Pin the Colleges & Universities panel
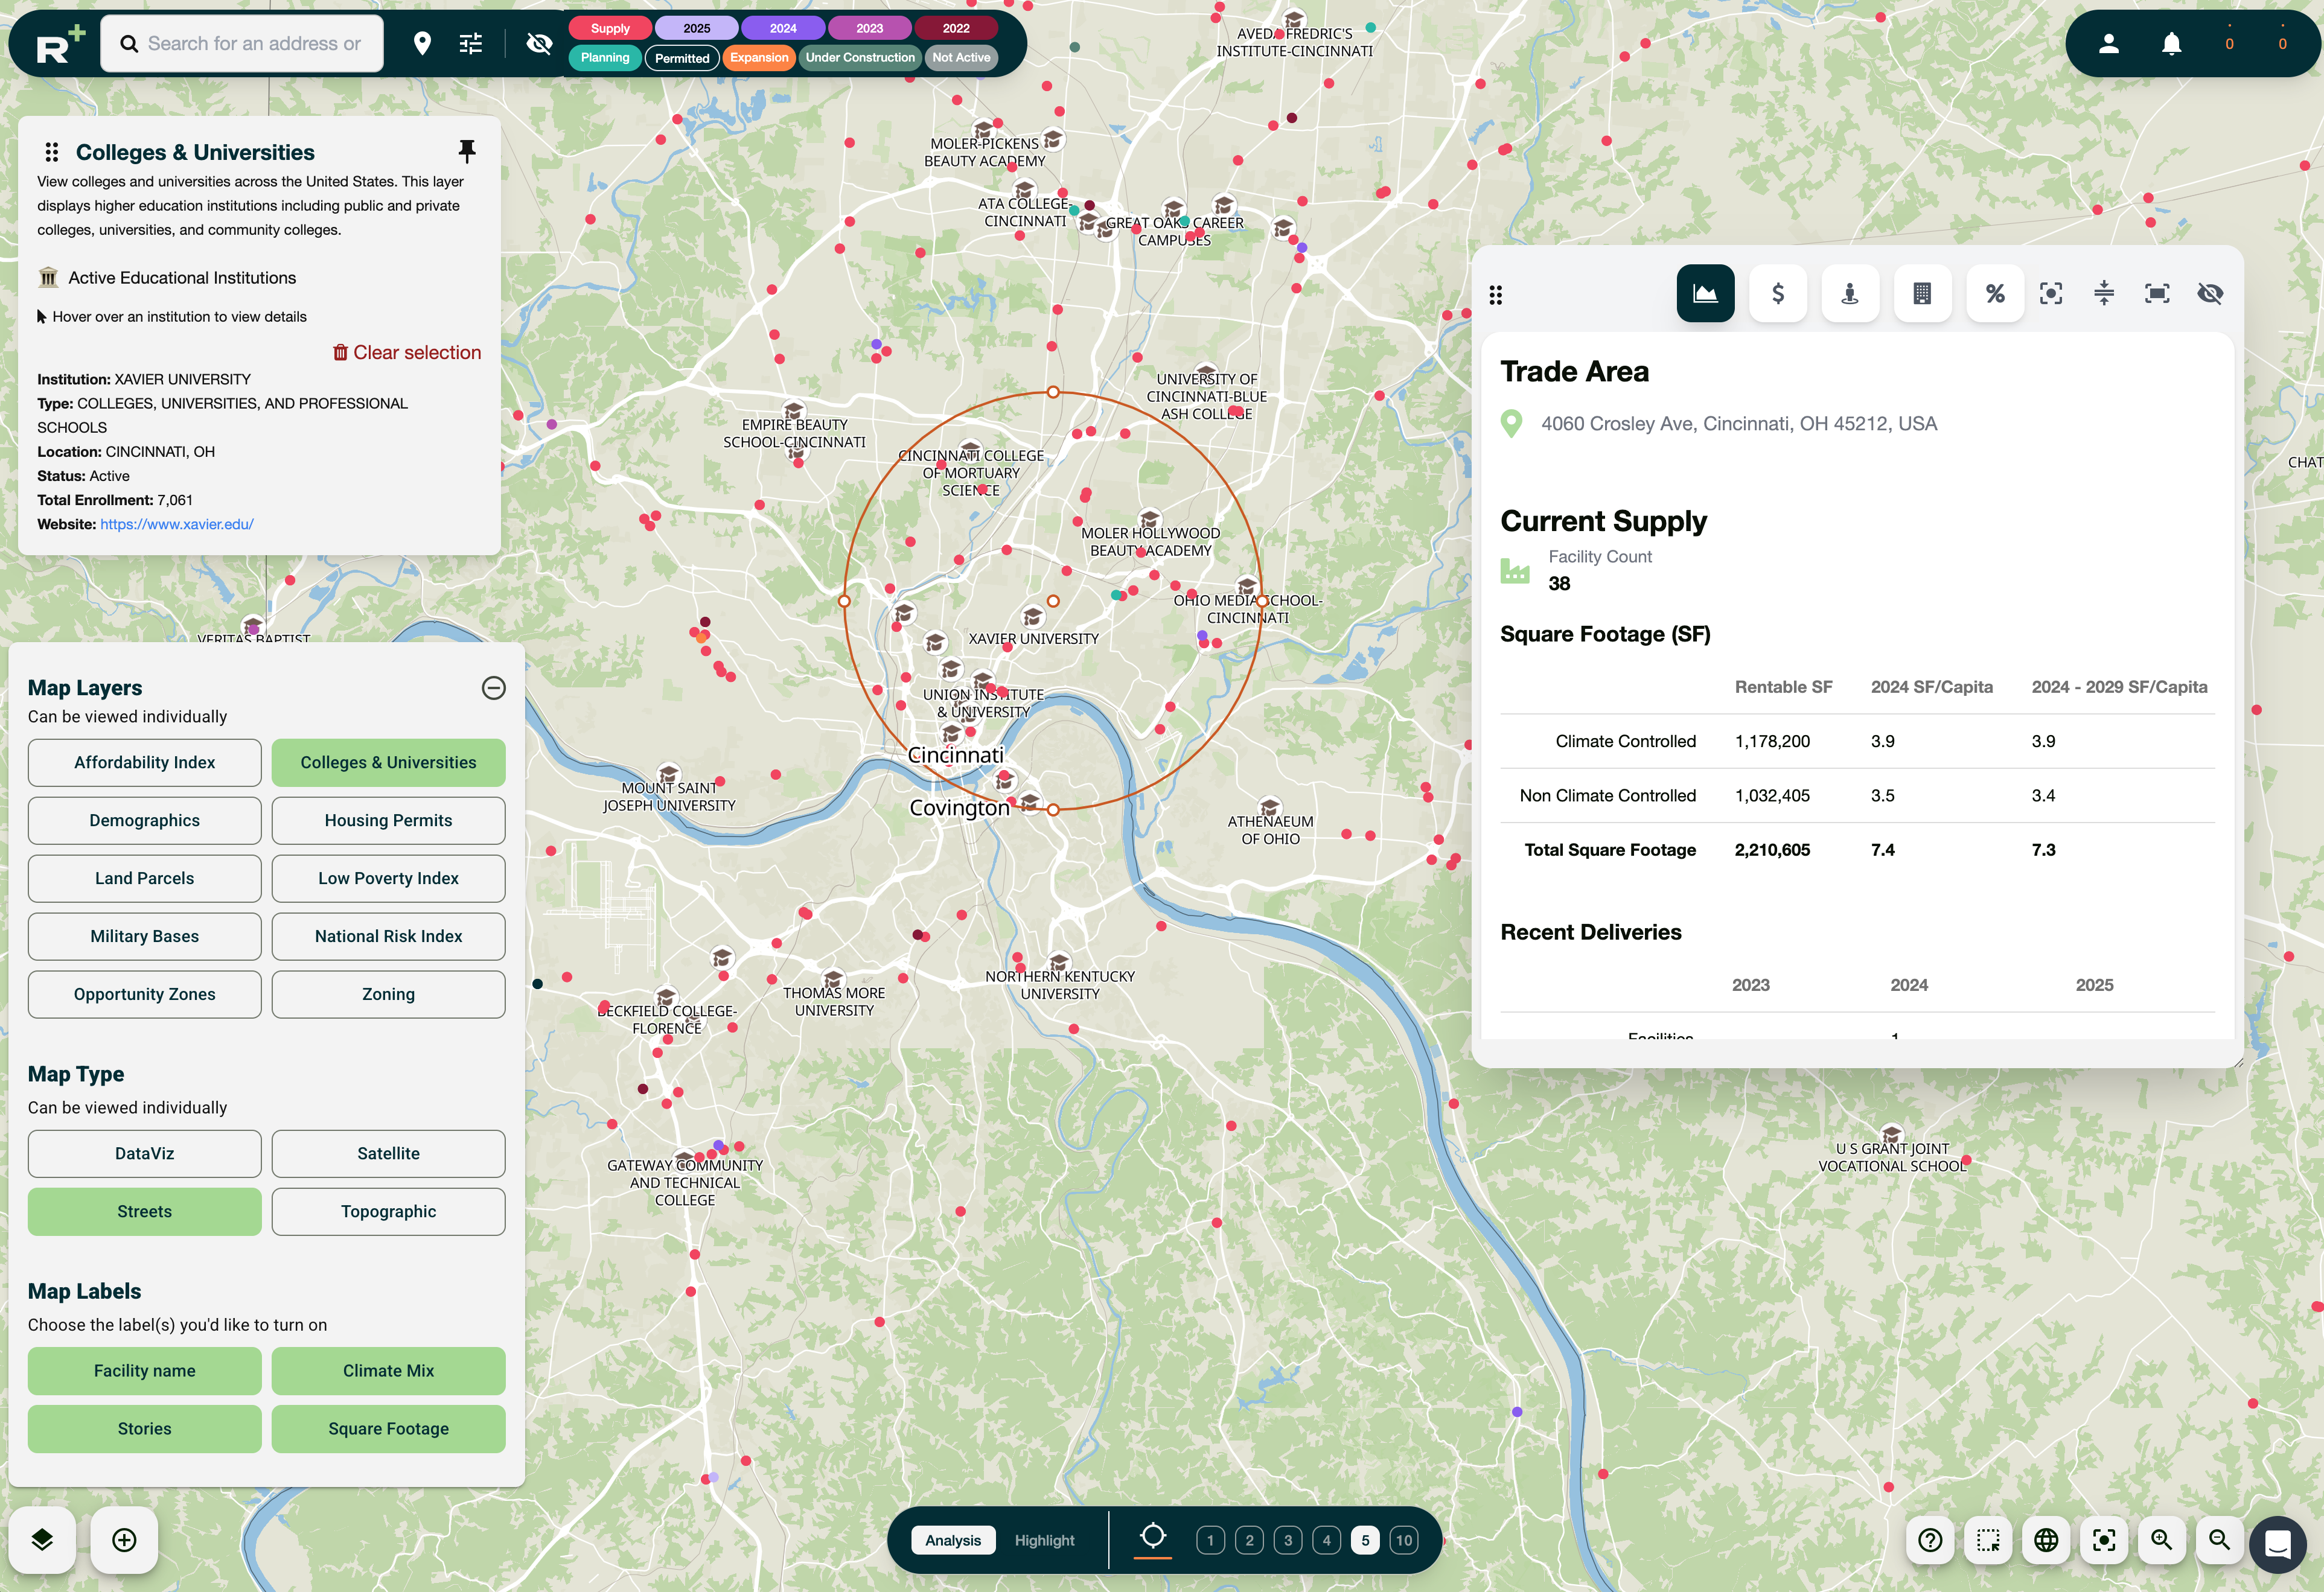 point(468,151)
